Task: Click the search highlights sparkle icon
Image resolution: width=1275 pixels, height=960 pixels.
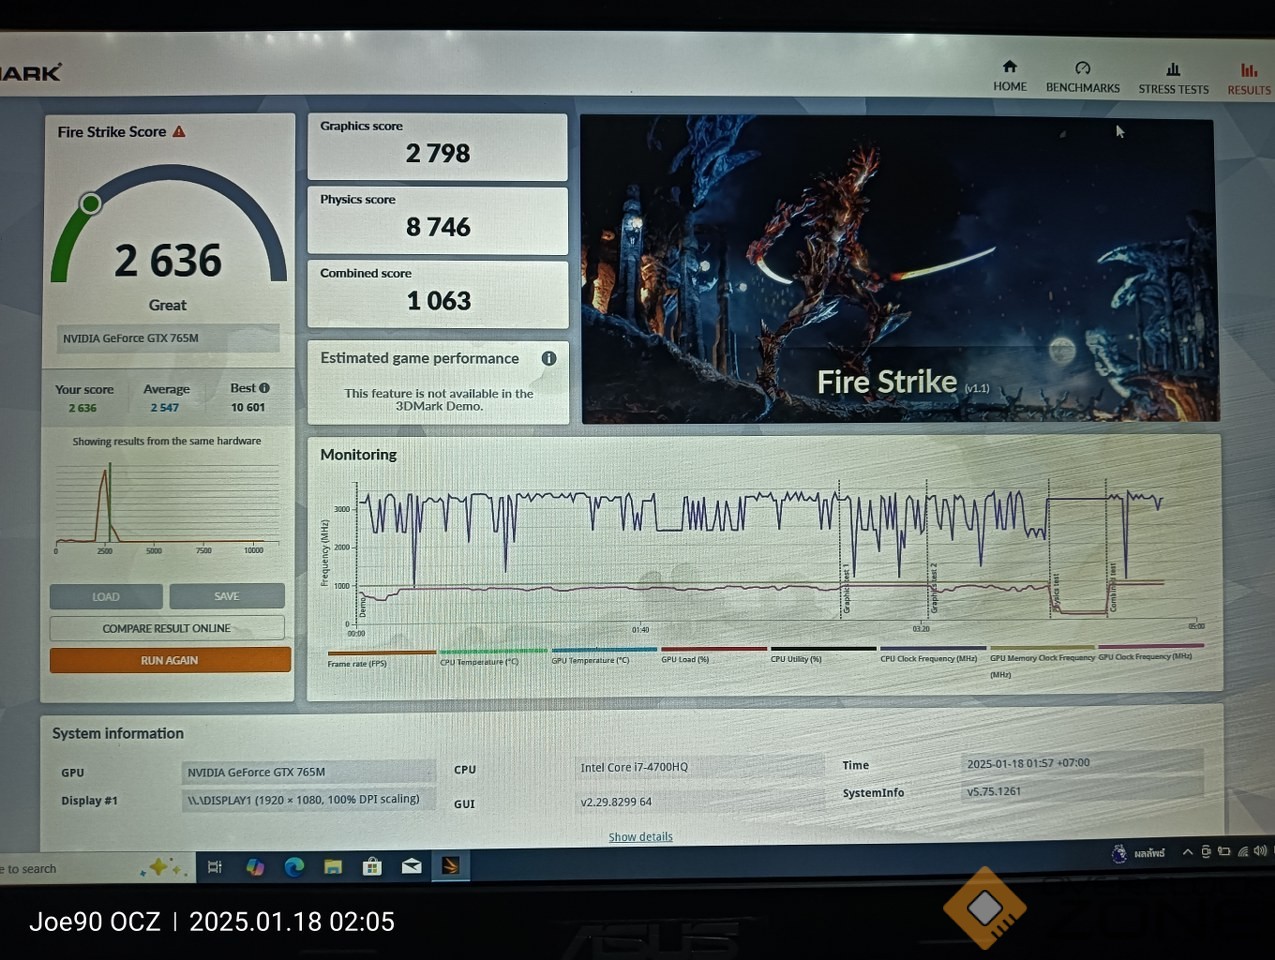Action: point(164,867)
